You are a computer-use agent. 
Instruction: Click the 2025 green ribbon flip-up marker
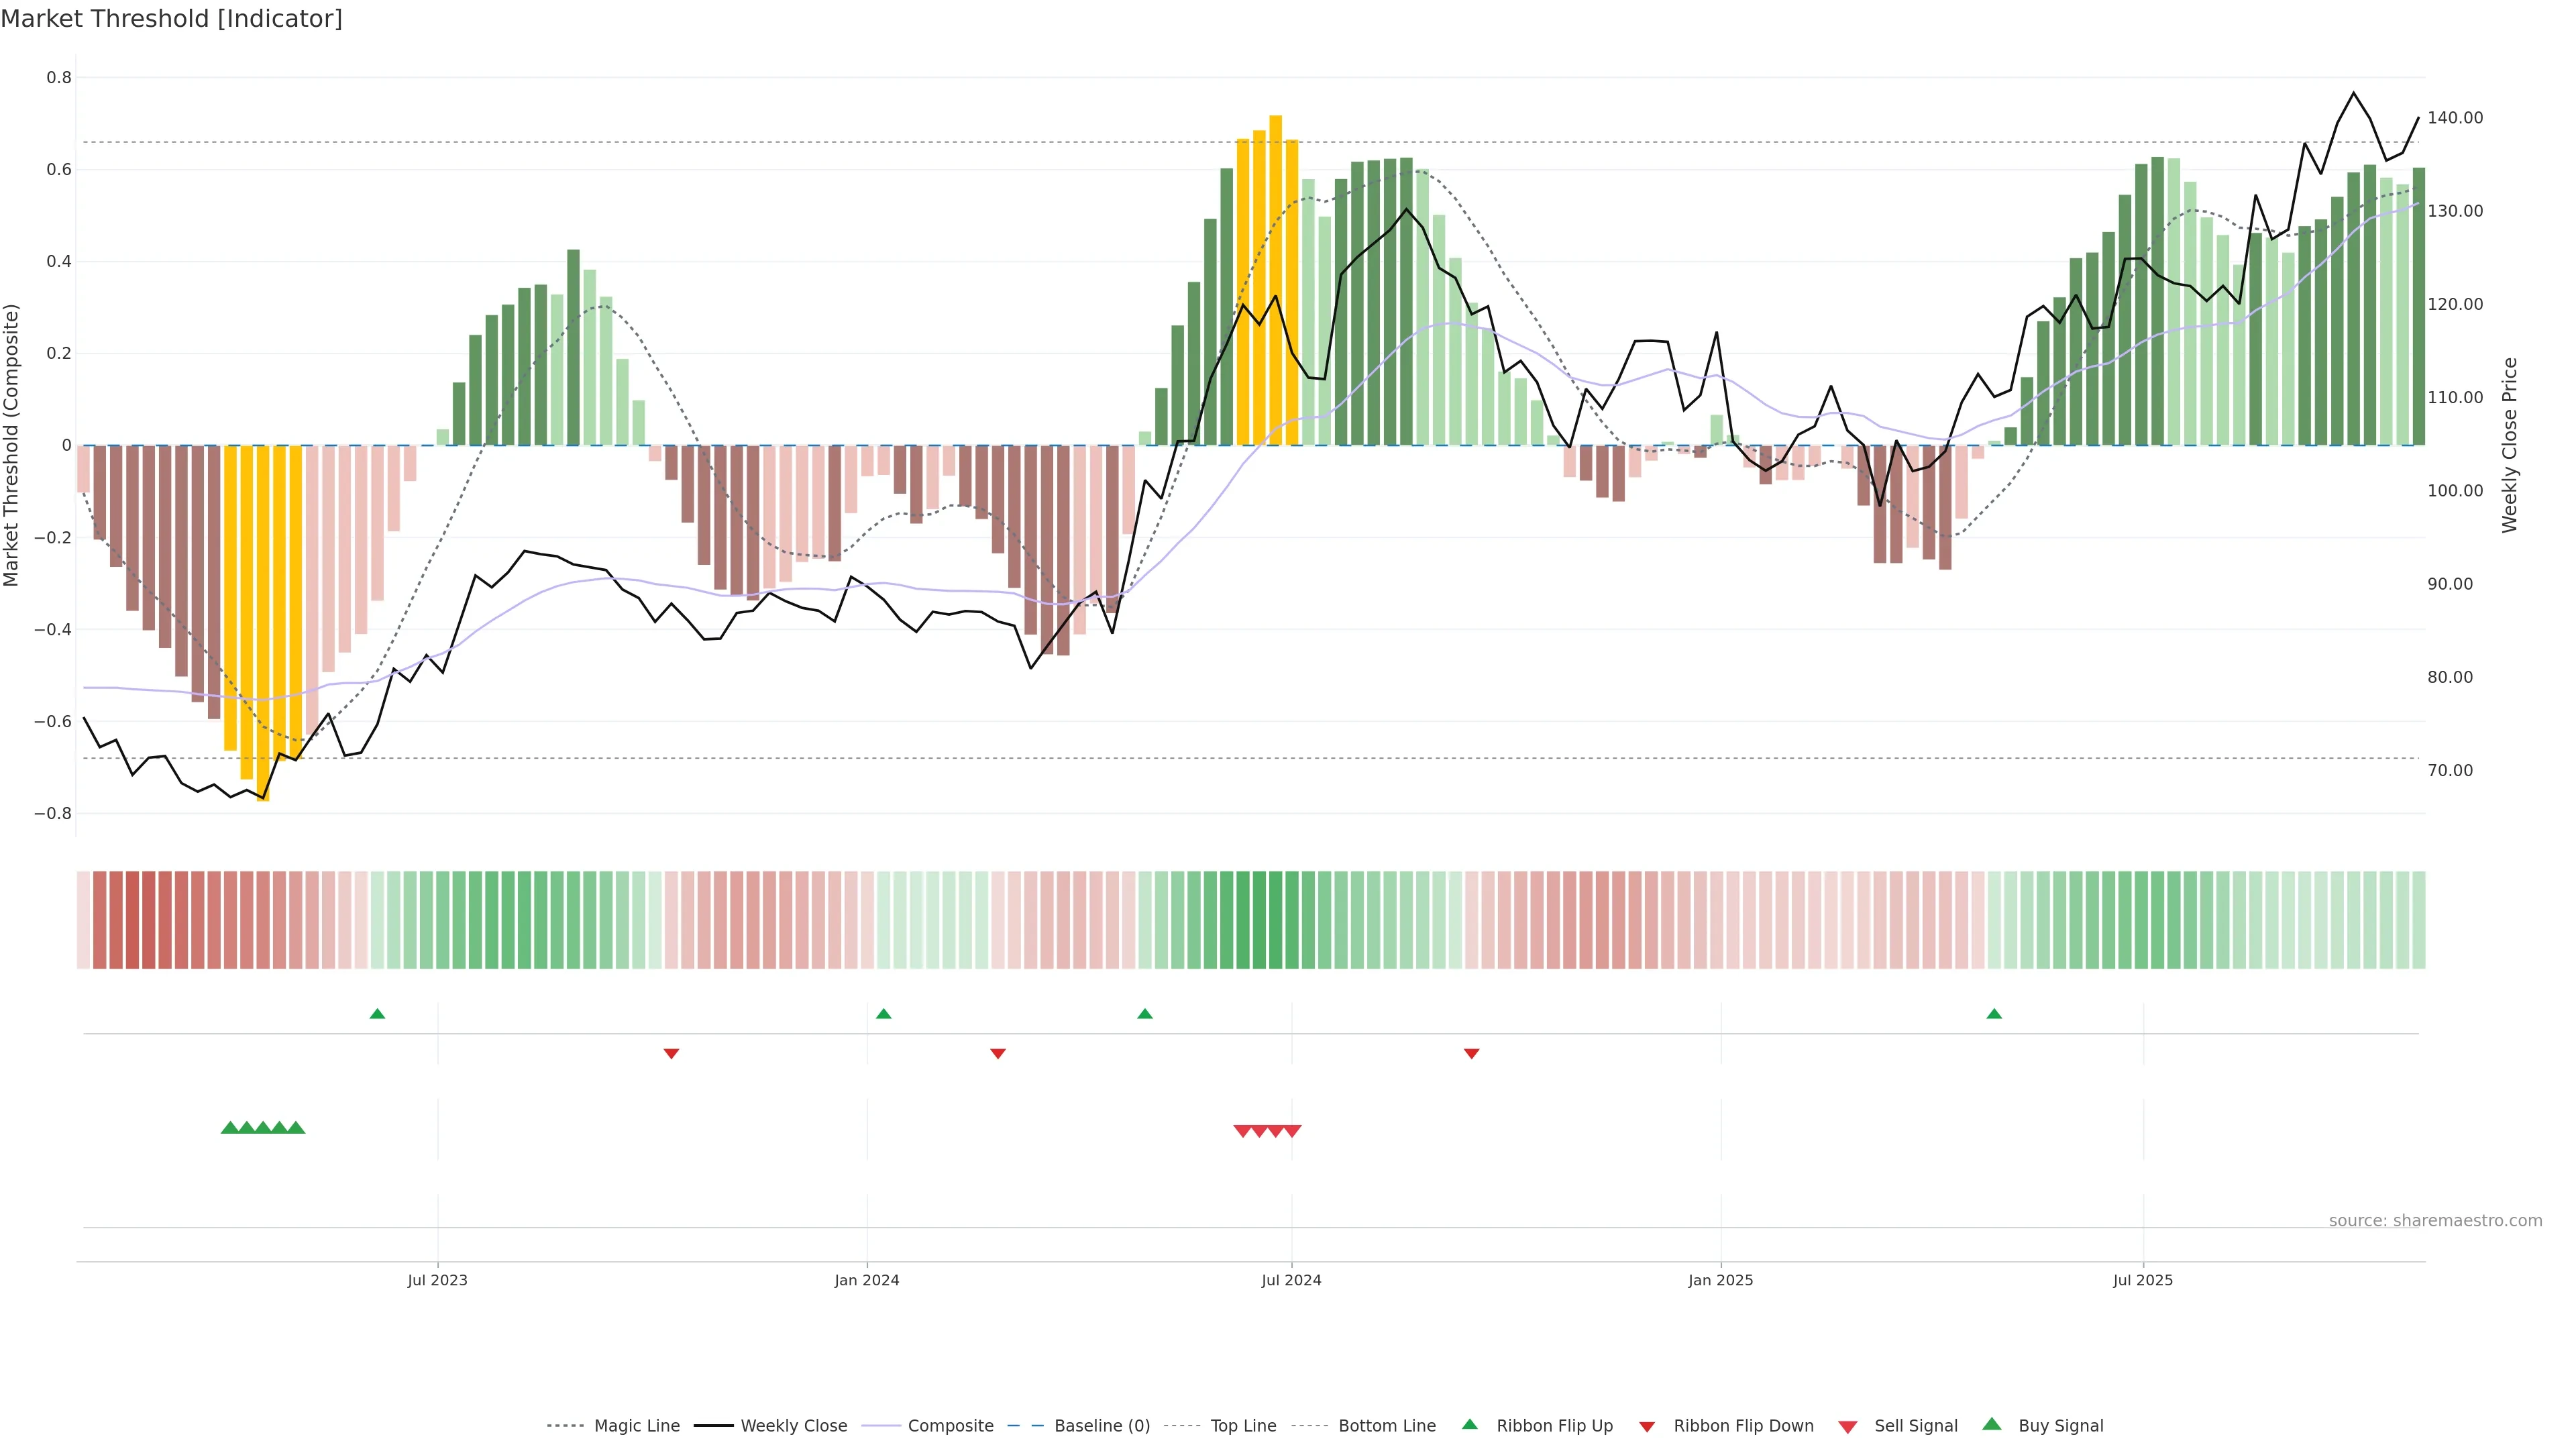point(1994,1014)
